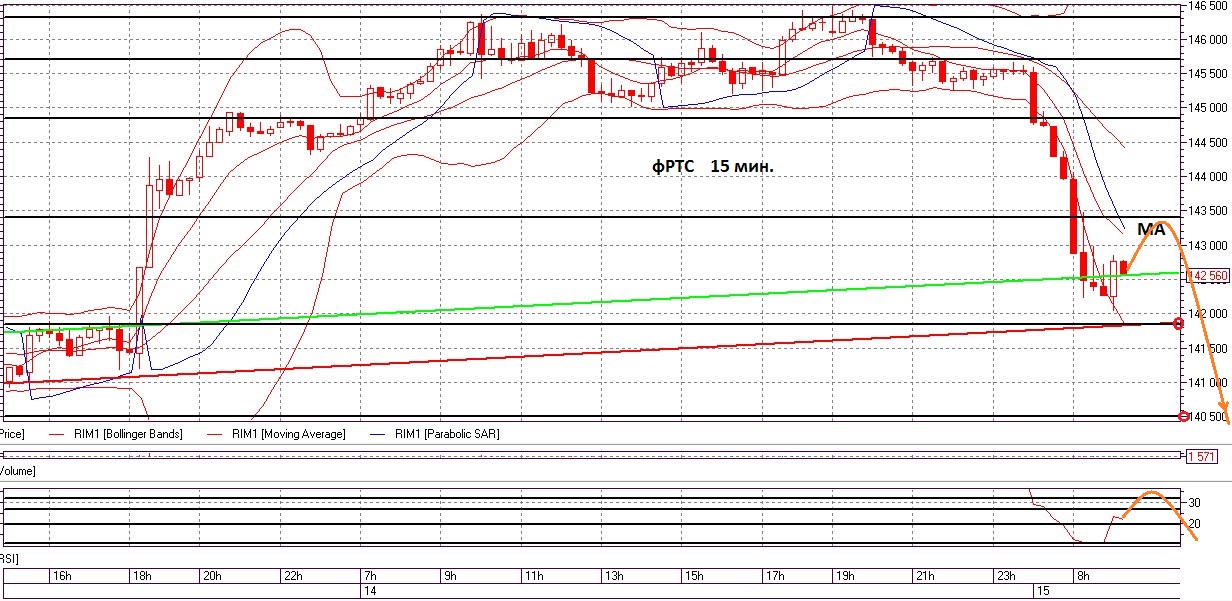Click the 146 000 price axis label
This screenshot has width=1232, height=601.
[1208, 40]
